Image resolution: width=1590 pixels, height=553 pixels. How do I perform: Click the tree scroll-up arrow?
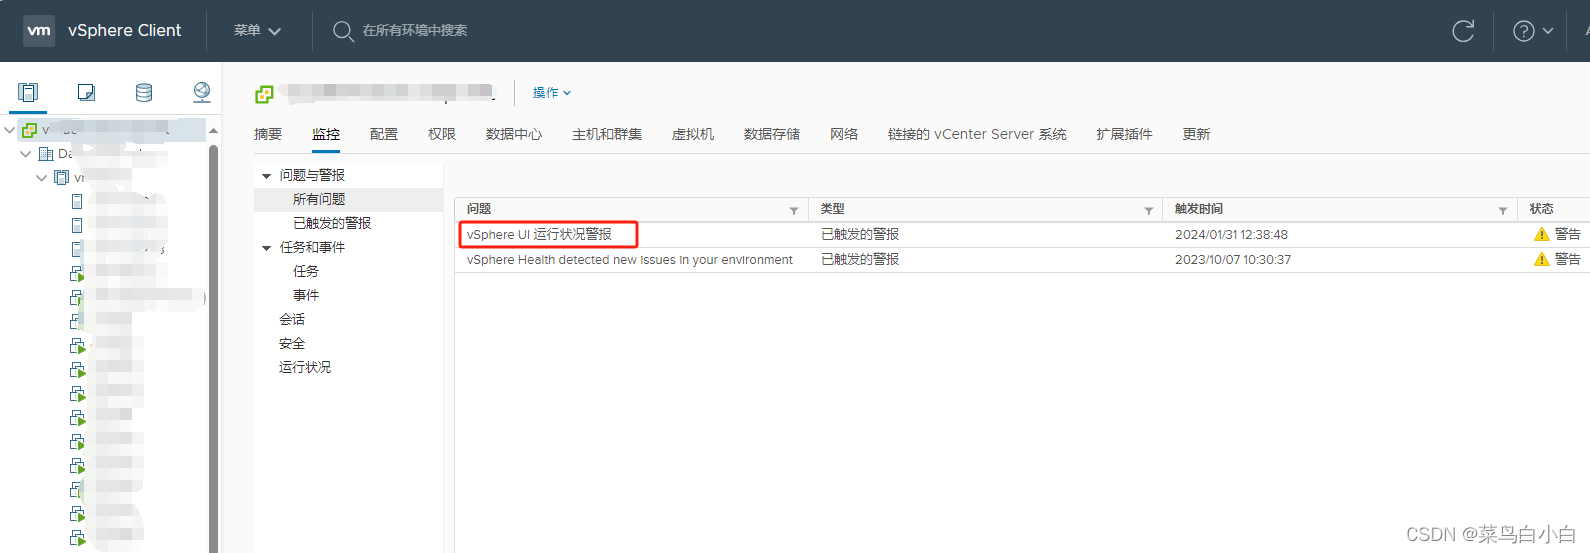click(213, 131)
